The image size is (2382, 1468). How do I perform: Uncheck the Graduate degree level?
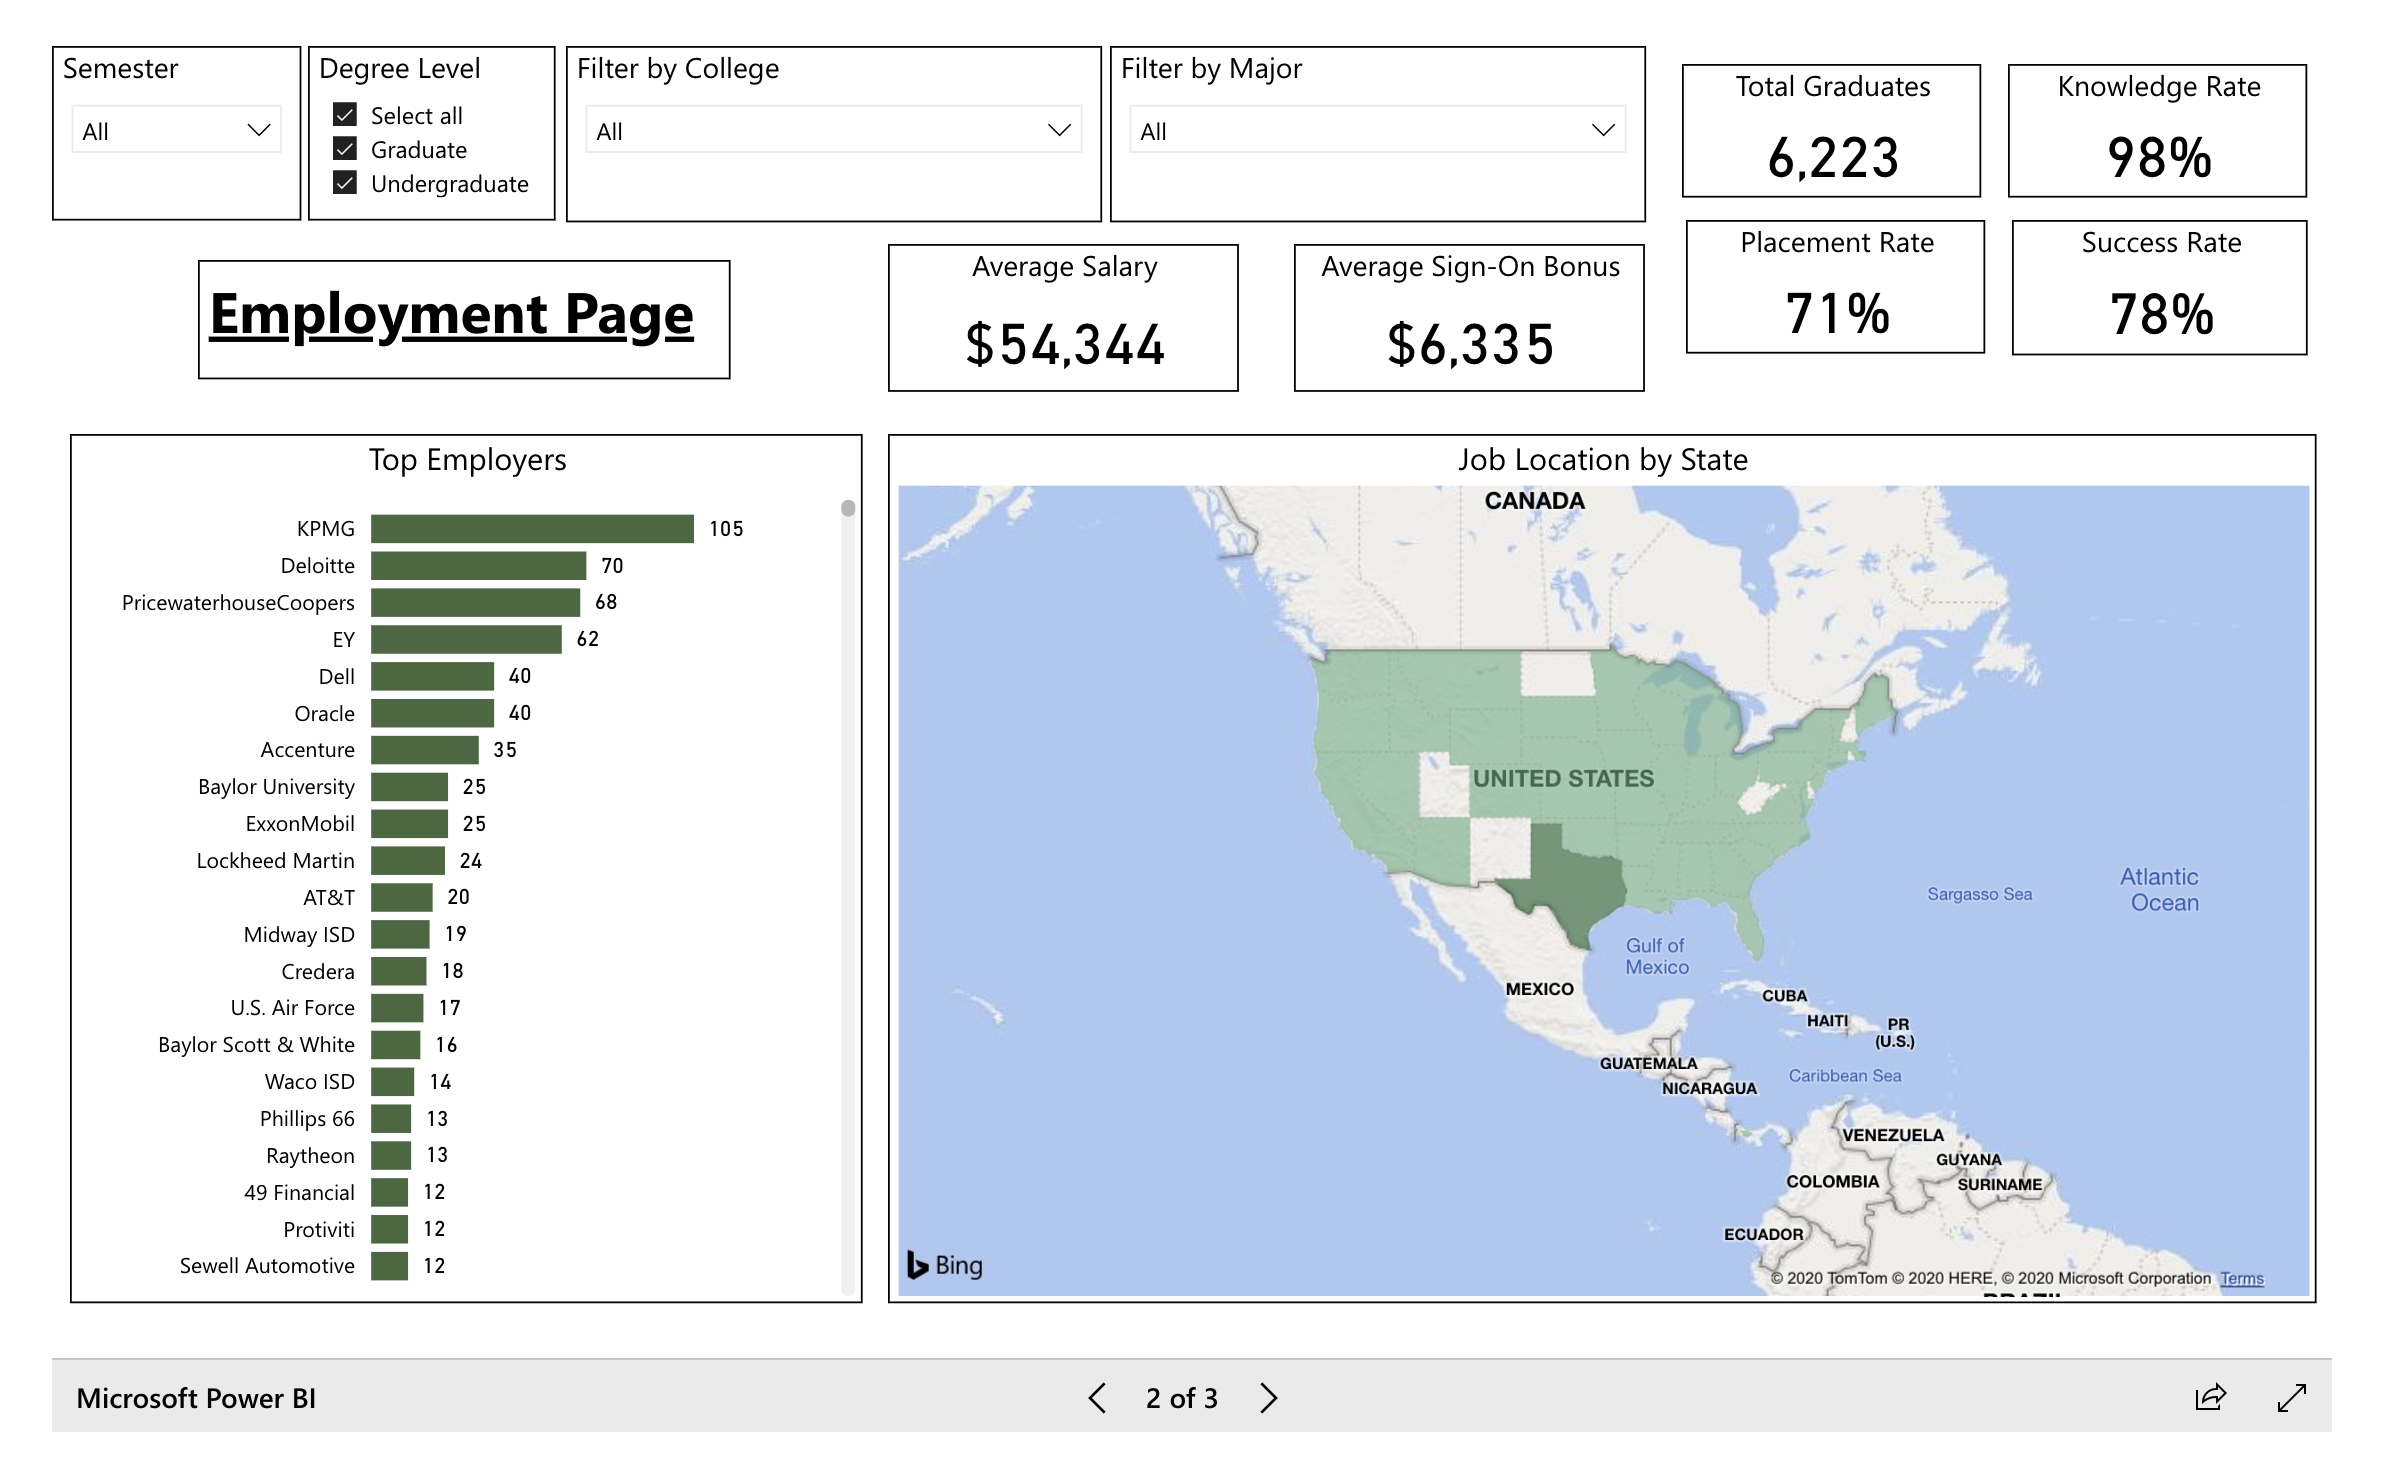345,149
